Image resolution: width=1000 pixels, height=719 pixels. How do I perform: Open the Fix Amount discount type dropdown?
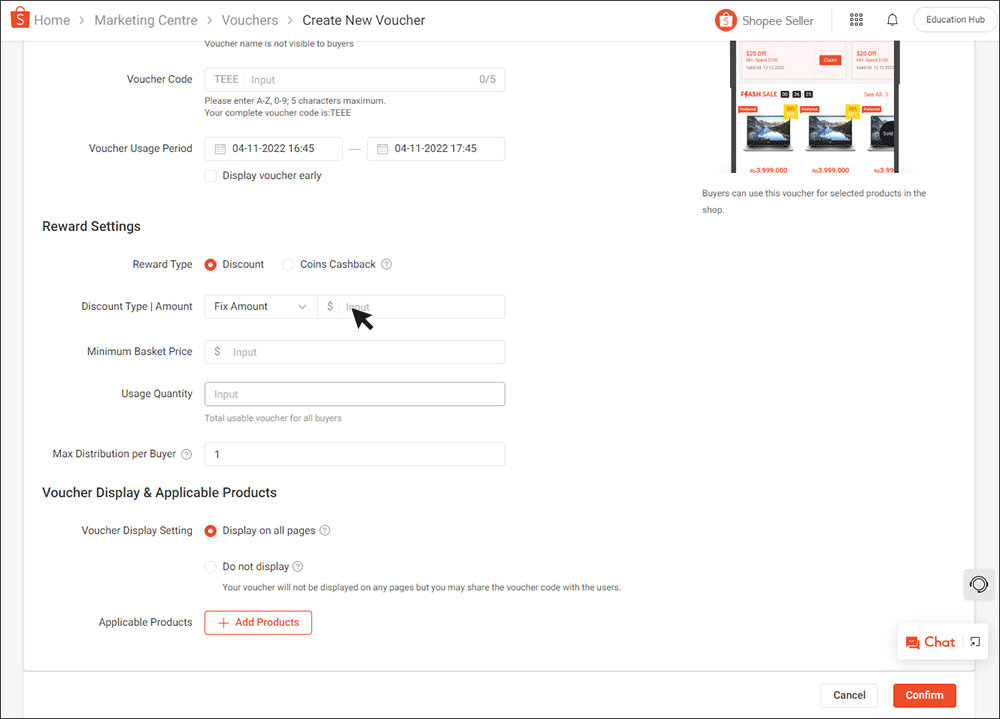pos(260,306)
